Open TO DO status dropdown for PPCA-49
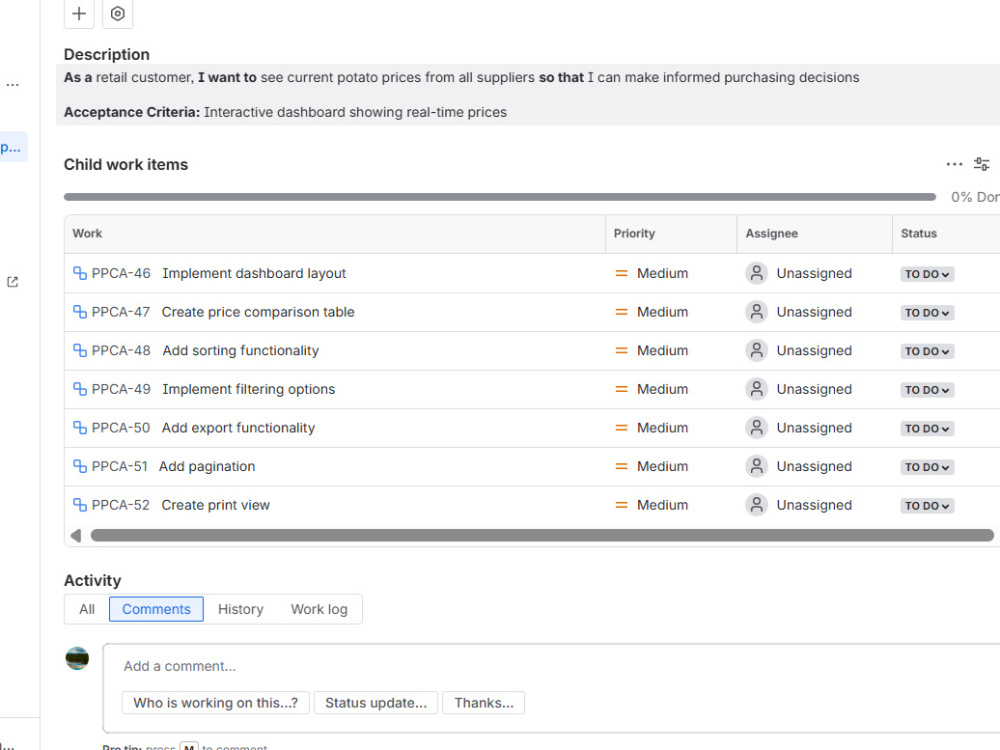1000x750 pixels. [x=927, y=390]
